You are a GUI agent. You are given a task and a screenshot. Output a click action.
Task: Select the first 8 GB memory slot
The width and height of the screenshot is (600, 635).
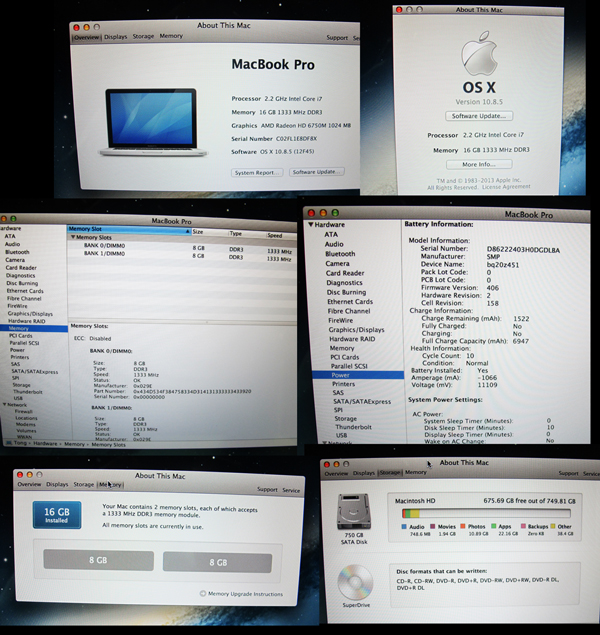click(x=98, y=560)
